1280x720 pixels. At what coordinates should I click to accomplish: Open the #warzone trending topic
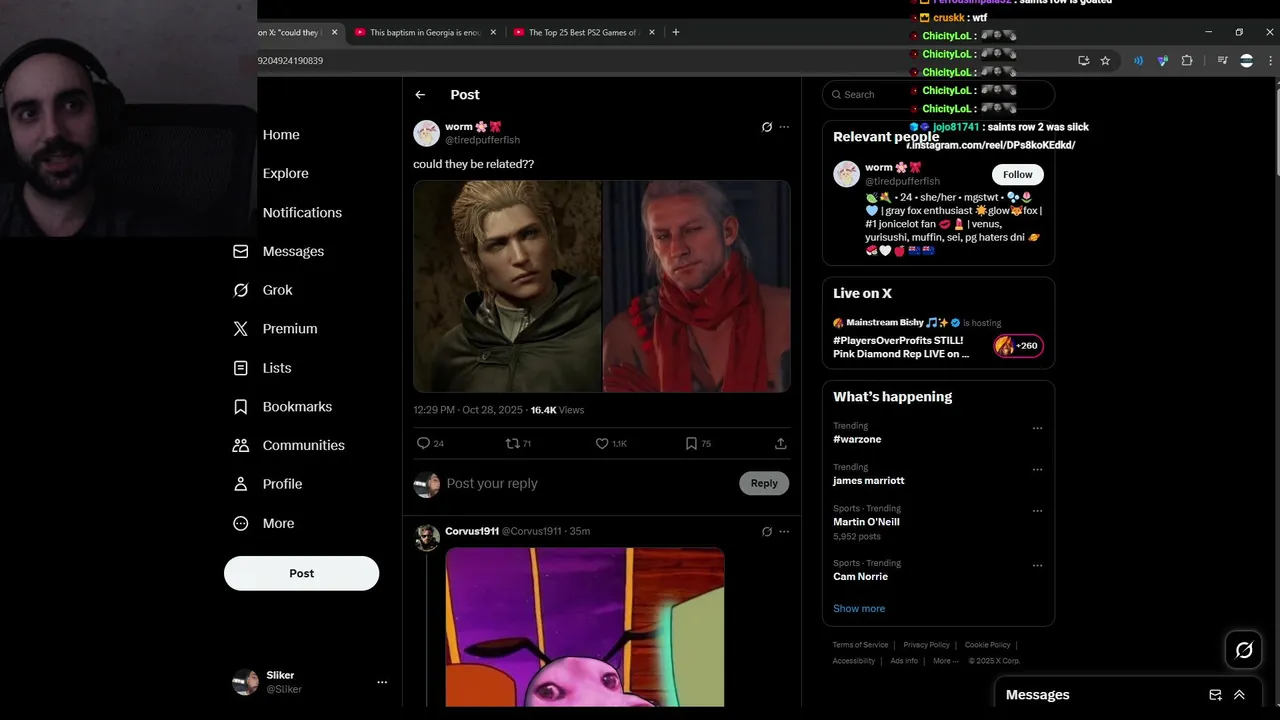(857, 439)
